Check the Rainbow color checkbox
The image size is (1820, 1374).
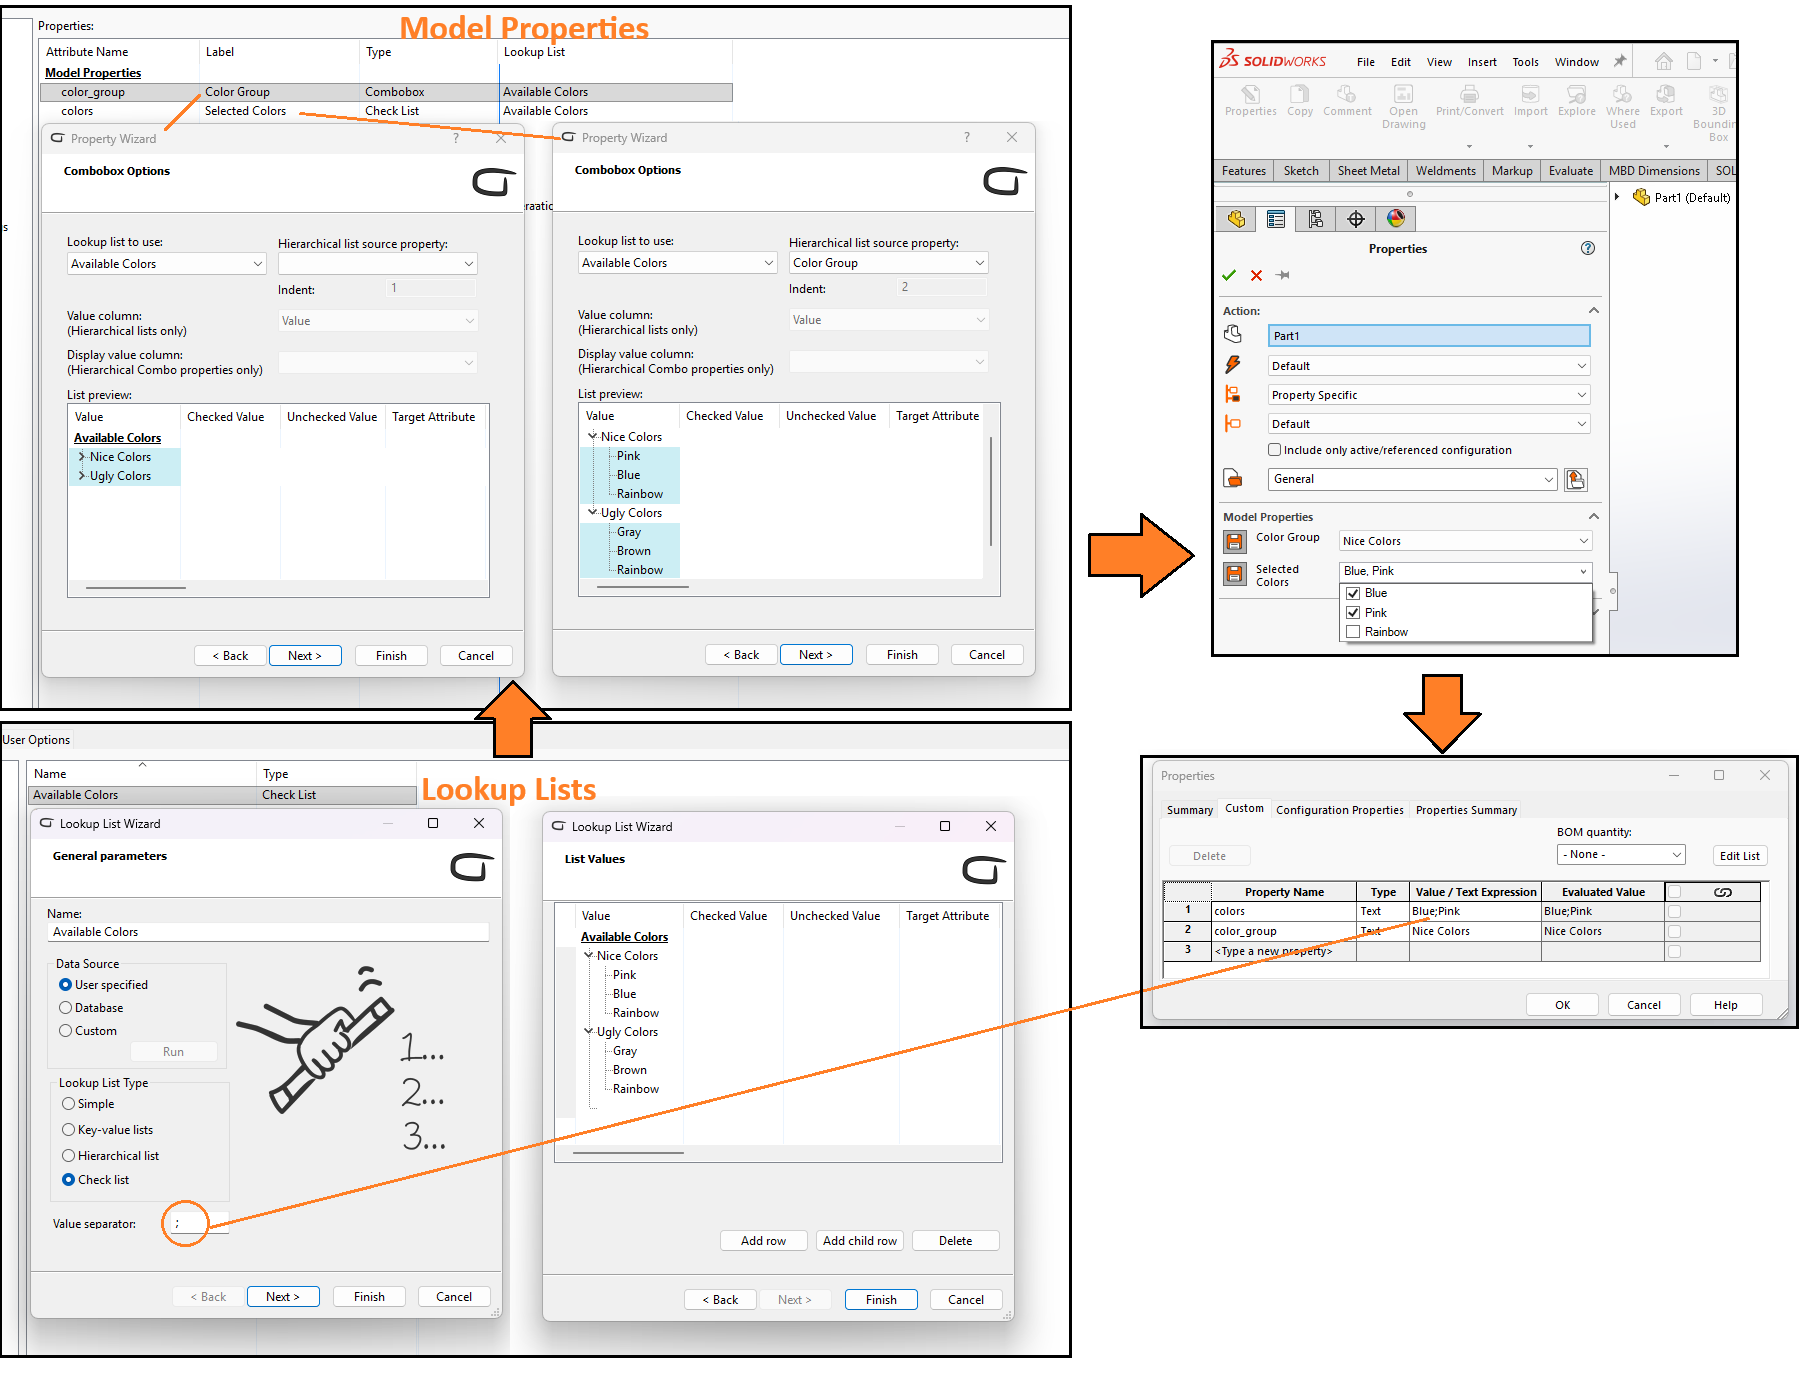coord(1353,632)
